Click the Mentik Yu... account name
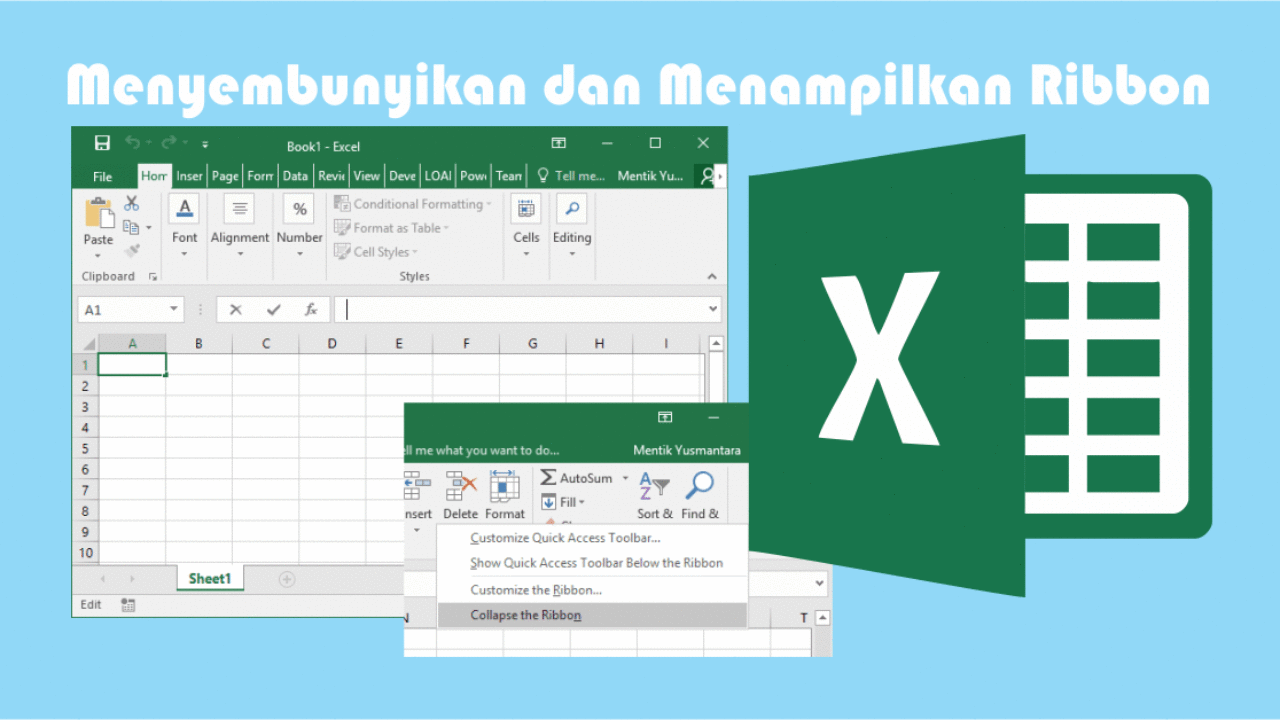The image size is (1280, 720). [650, 176]
